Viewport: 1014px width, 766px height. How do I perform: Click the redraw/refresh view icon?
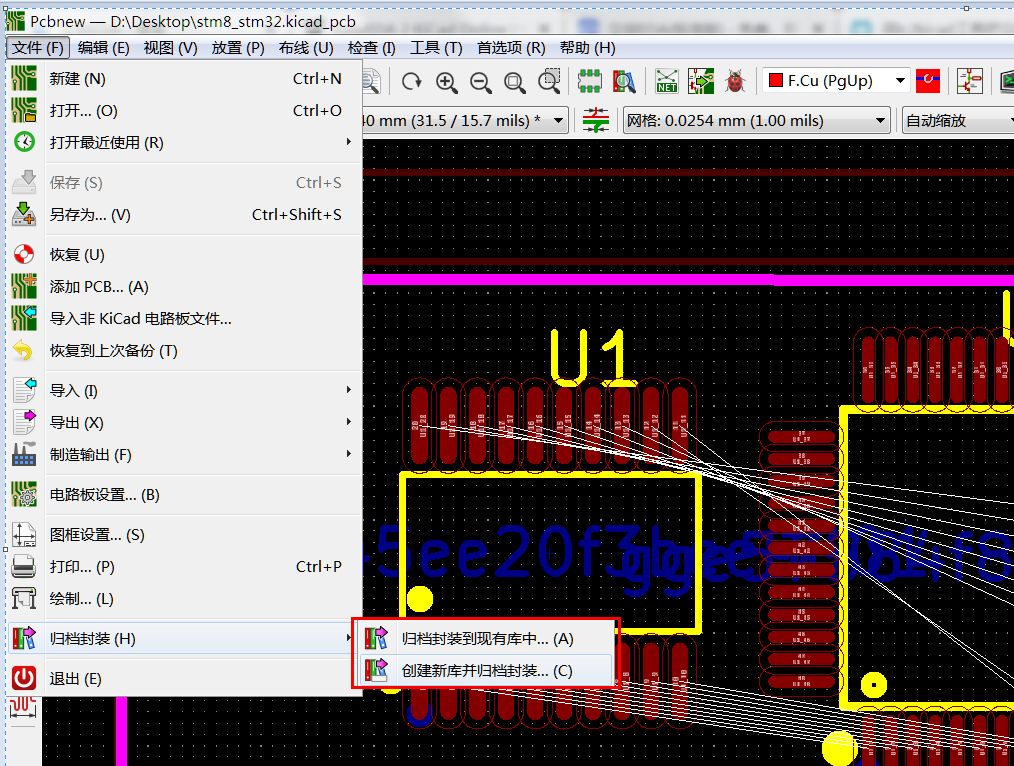click(x=412, y=81)
